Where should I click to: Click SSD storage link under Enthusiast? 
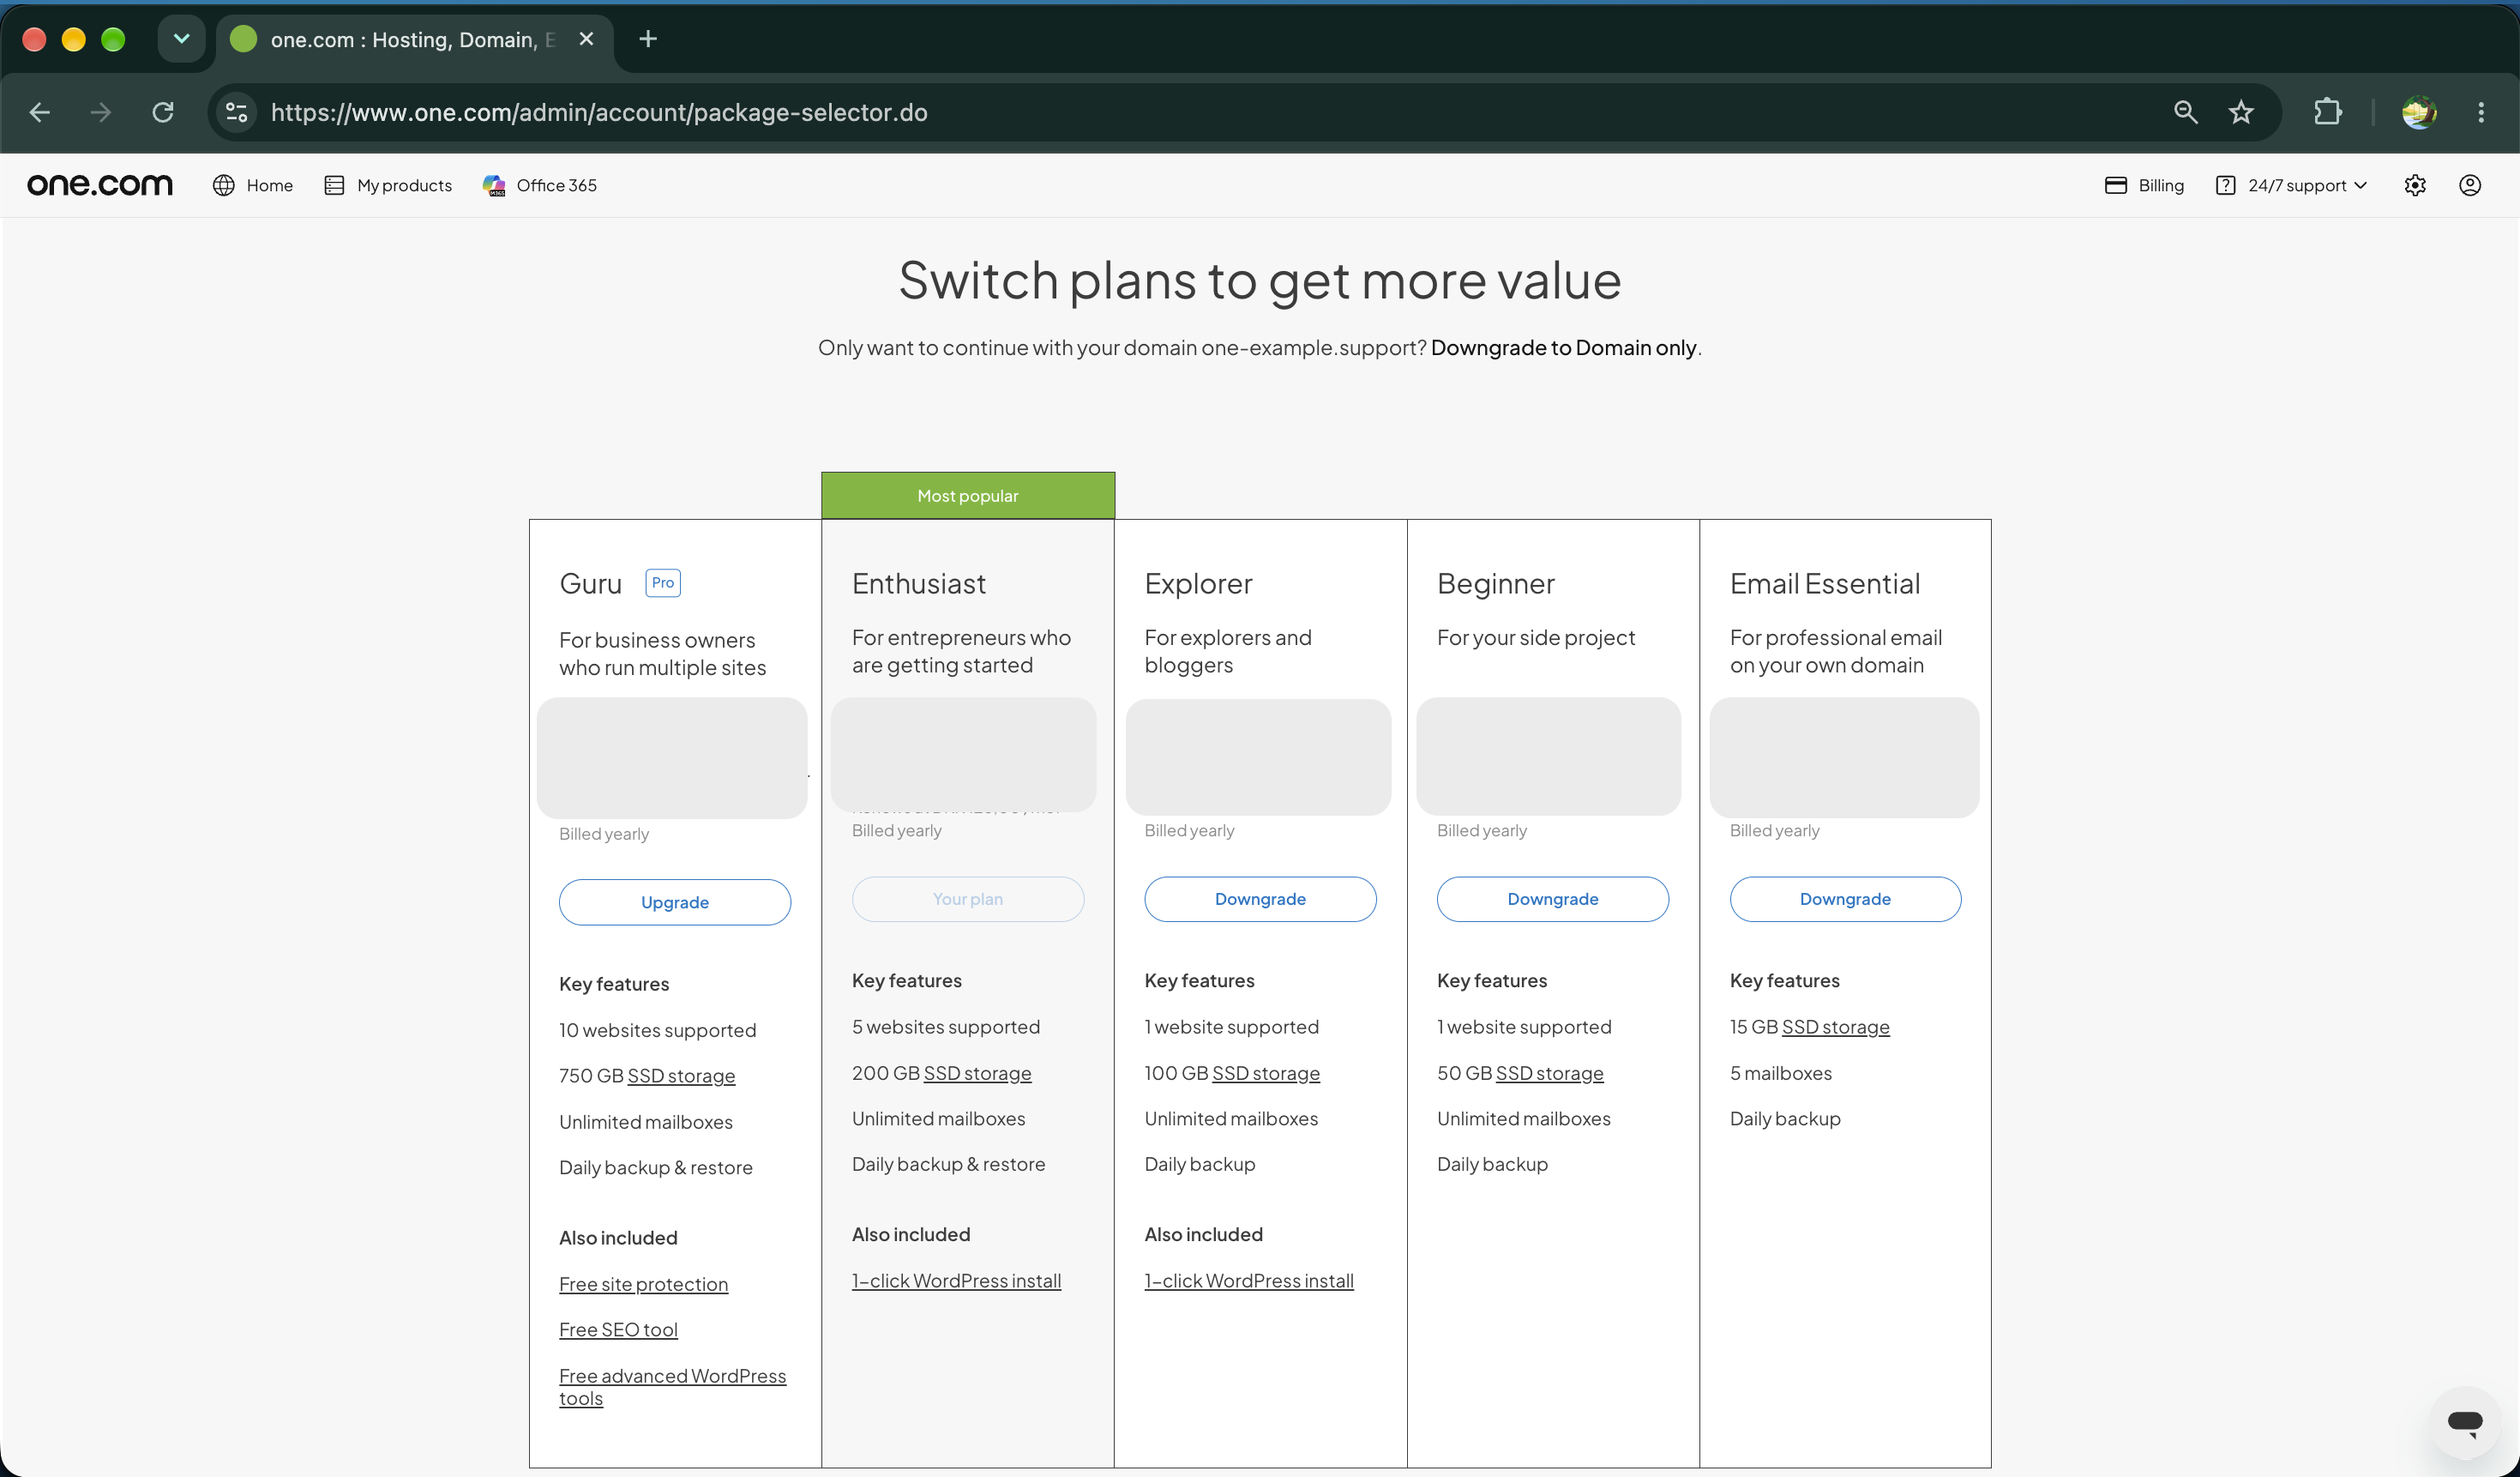(x=977, y=1073)
